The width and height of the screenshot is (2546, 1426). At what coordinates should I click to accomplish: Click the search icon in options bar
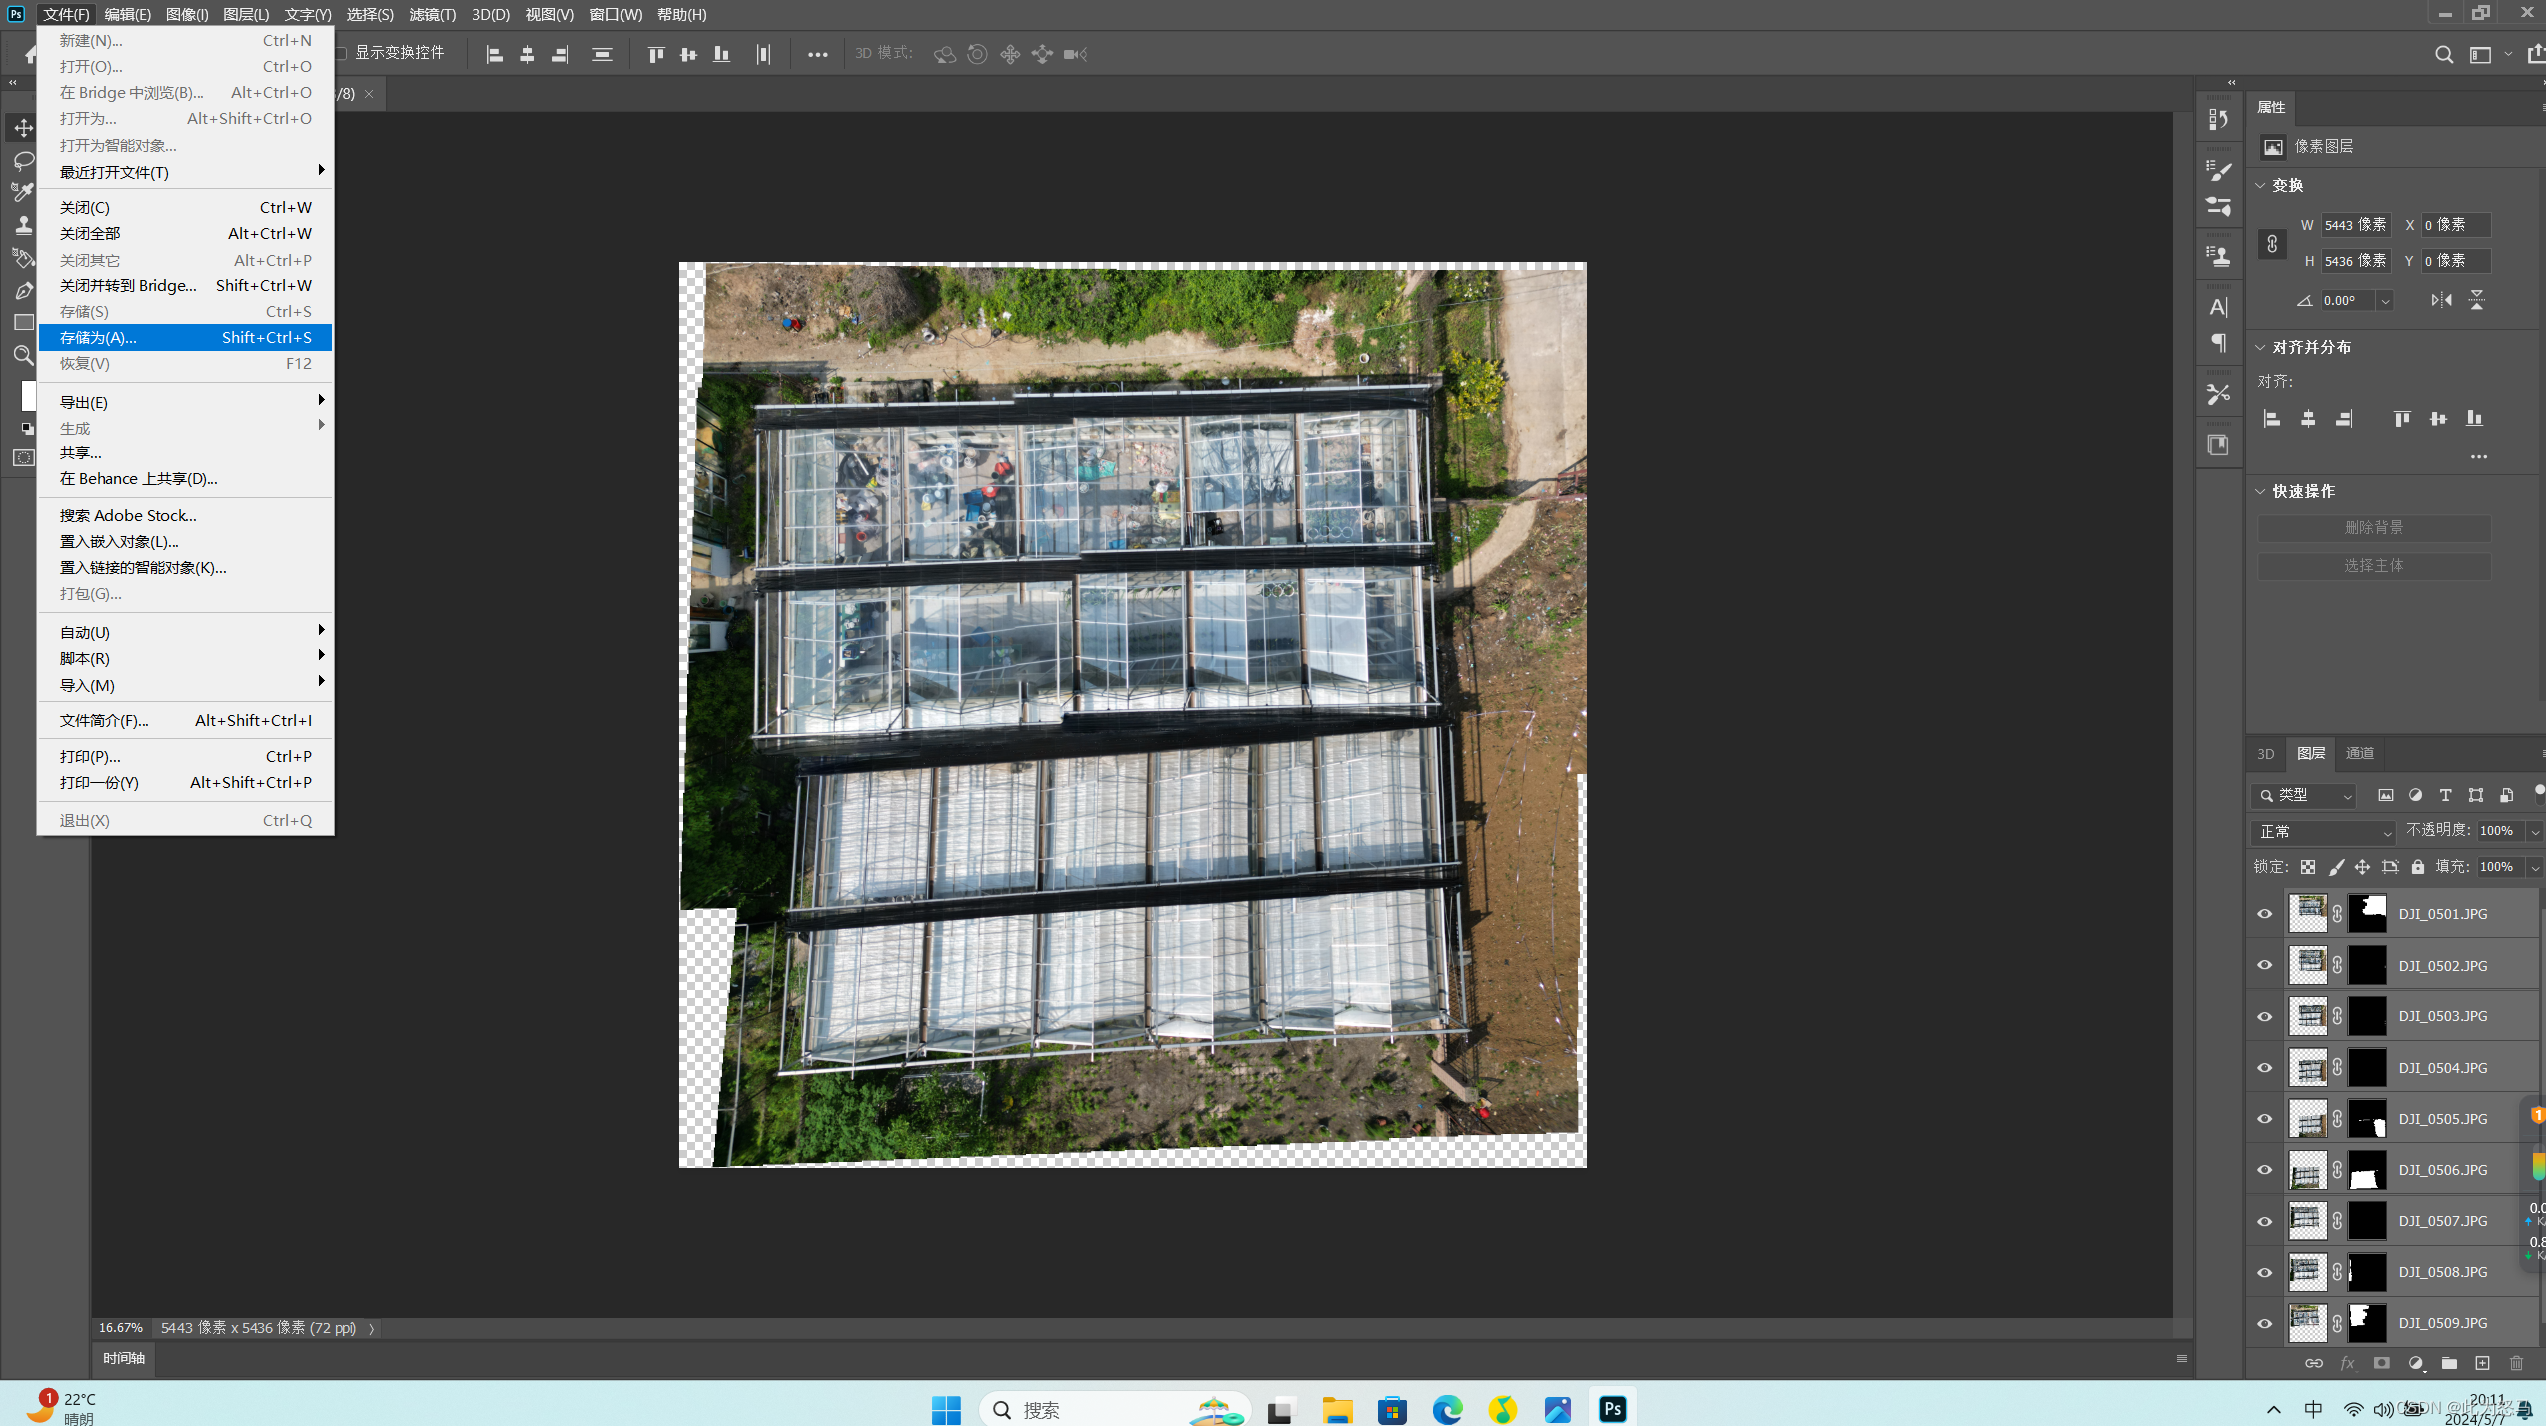pyautogui.click(x=2443, y=55)
